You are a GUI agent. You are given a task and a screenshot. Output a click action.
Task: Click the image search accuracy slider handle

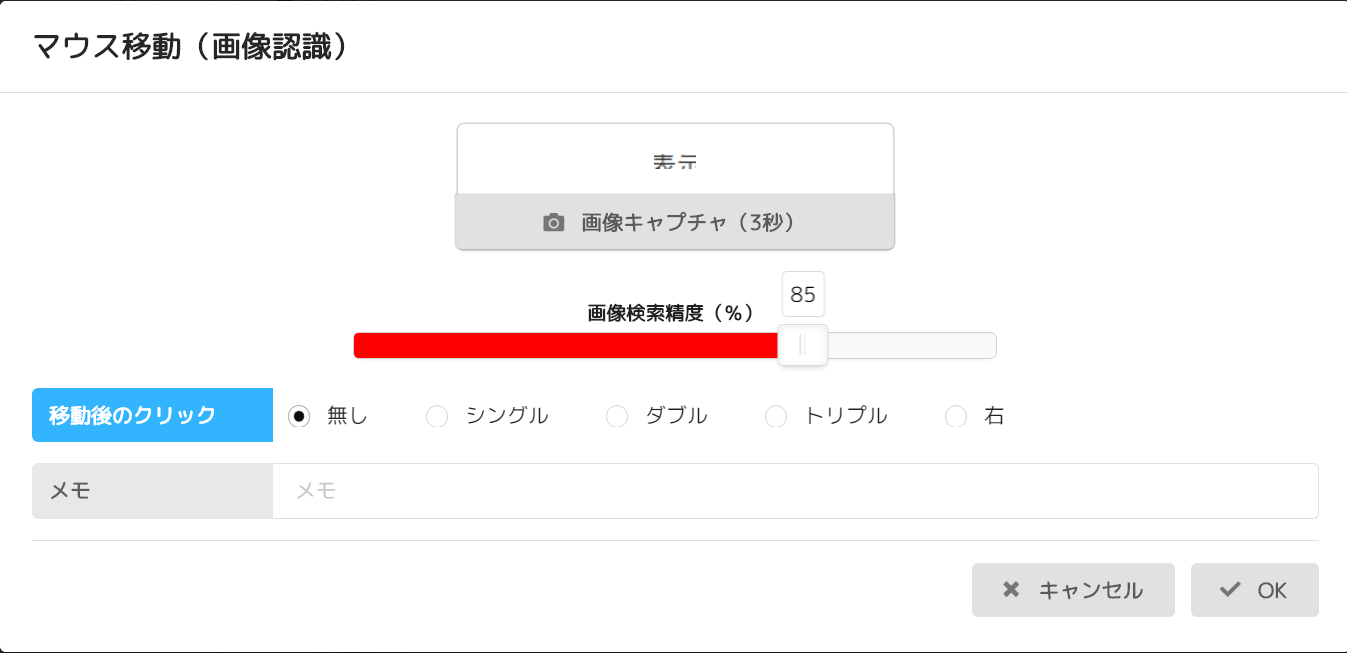[802, 345]
